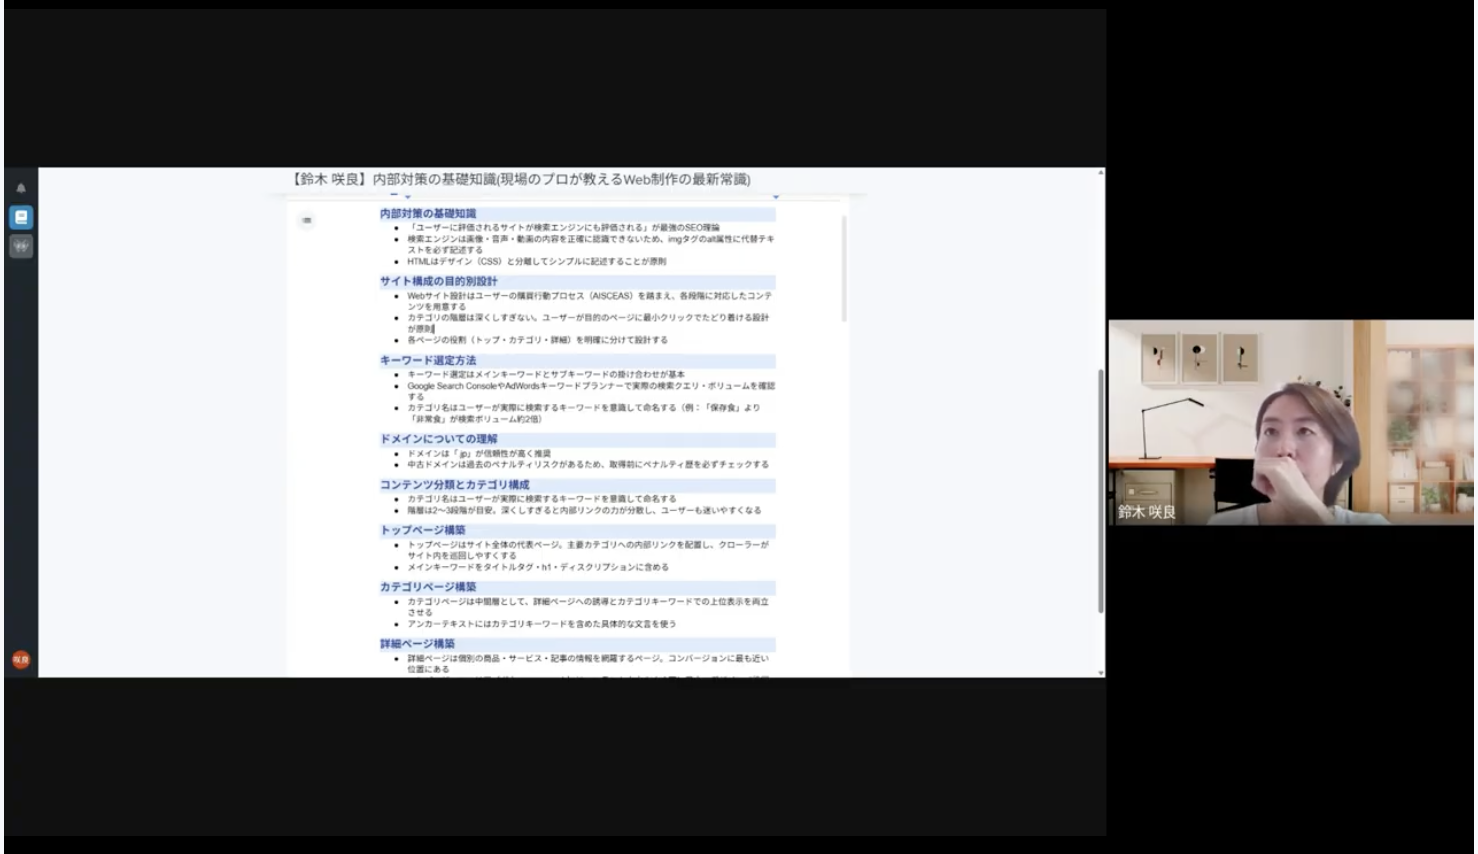1478x854 pixels.
Task: Toggle the document outline list icon
Action: [x=307, y=220]
